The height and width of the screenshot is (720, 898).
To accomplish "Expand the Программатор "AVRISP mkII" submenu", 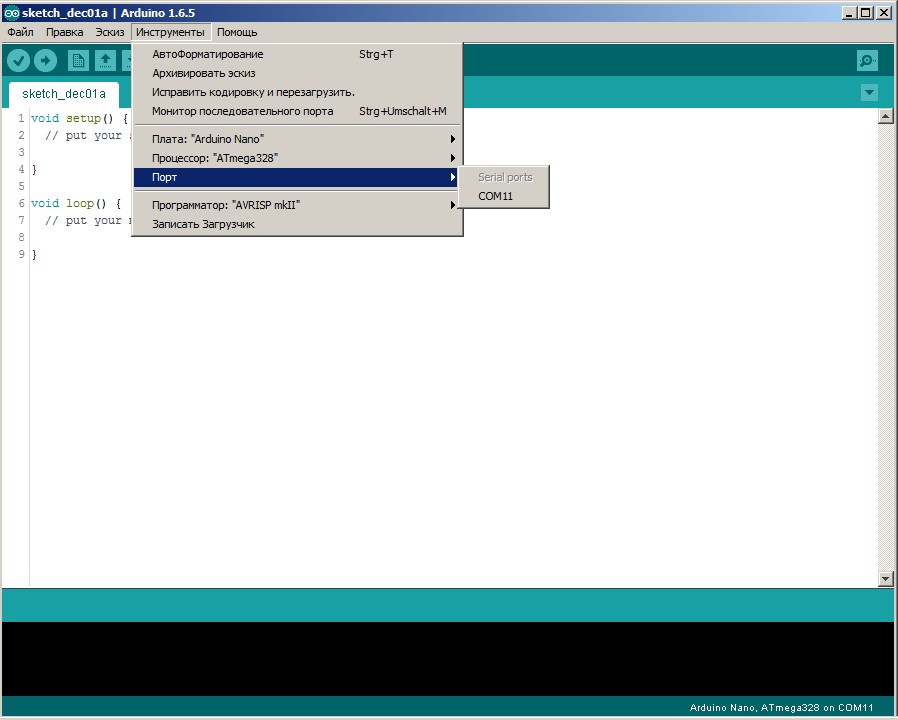I will [x=296, y=204].
